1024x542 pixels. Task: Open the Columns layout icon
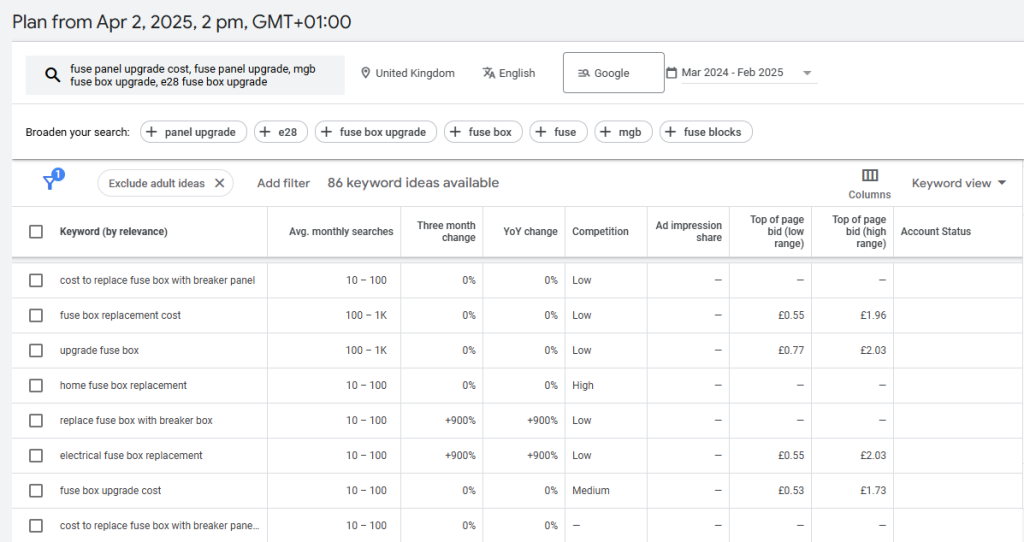point(870,175)
